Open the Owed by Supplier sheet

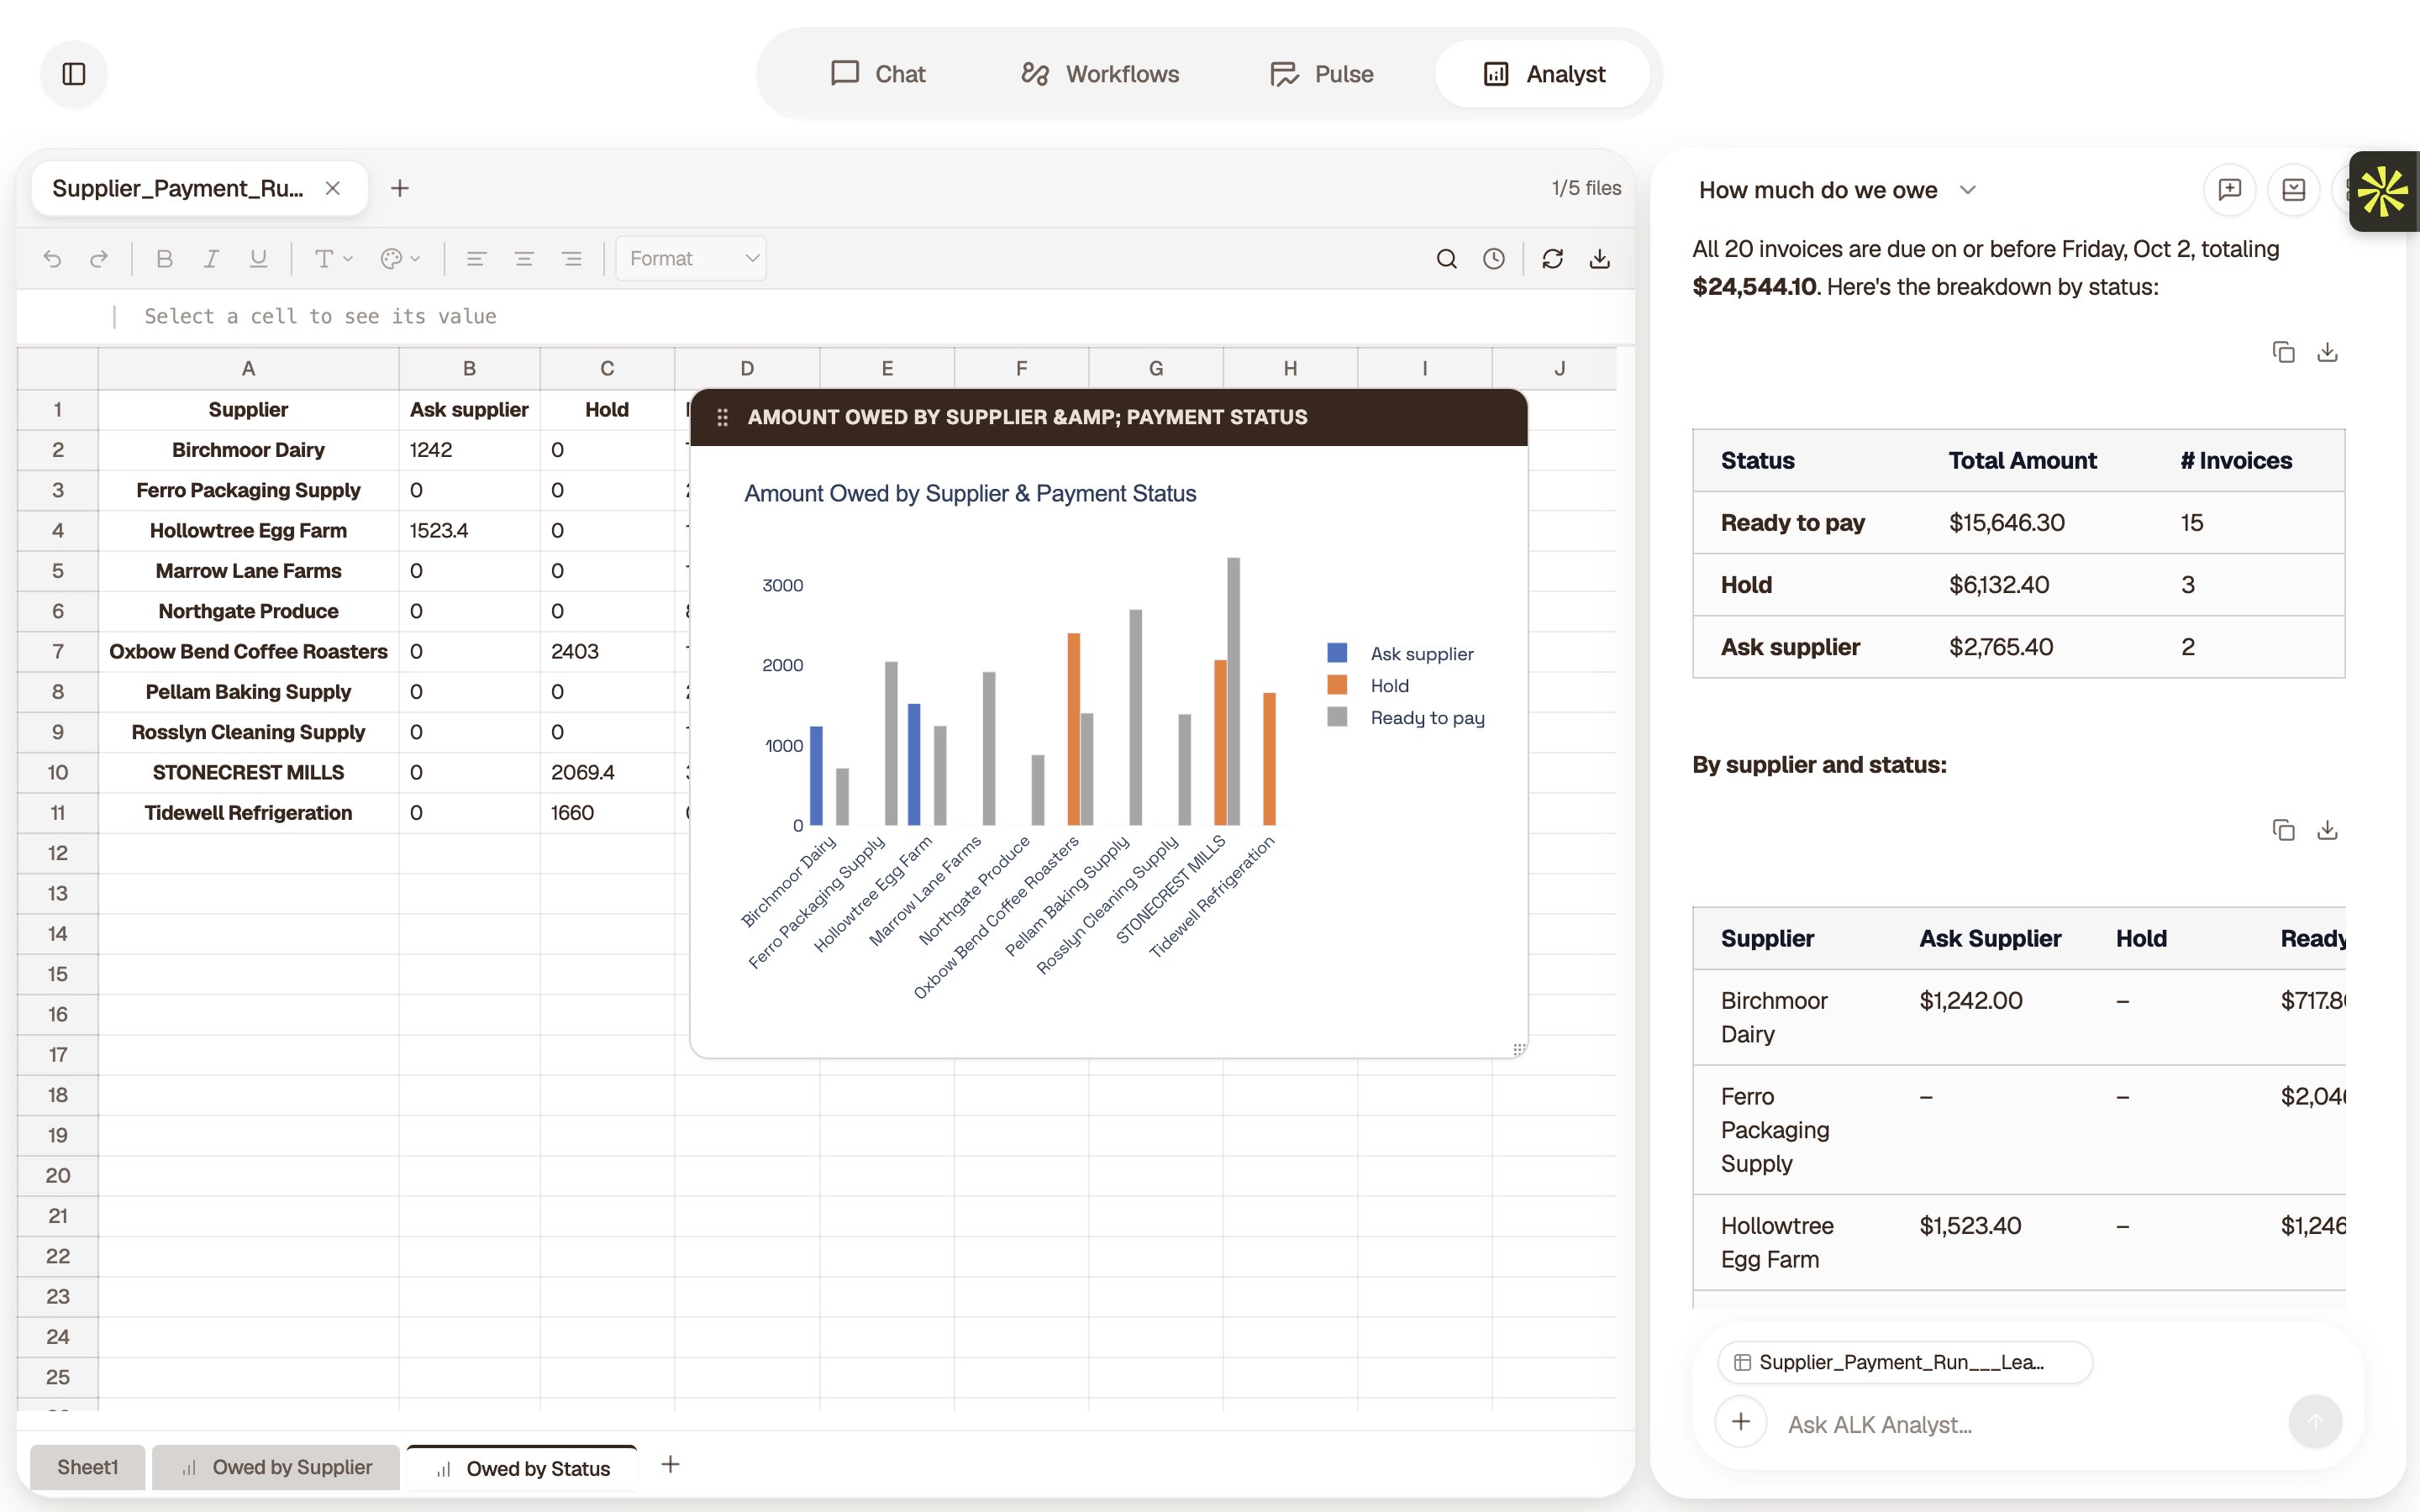276,1467
